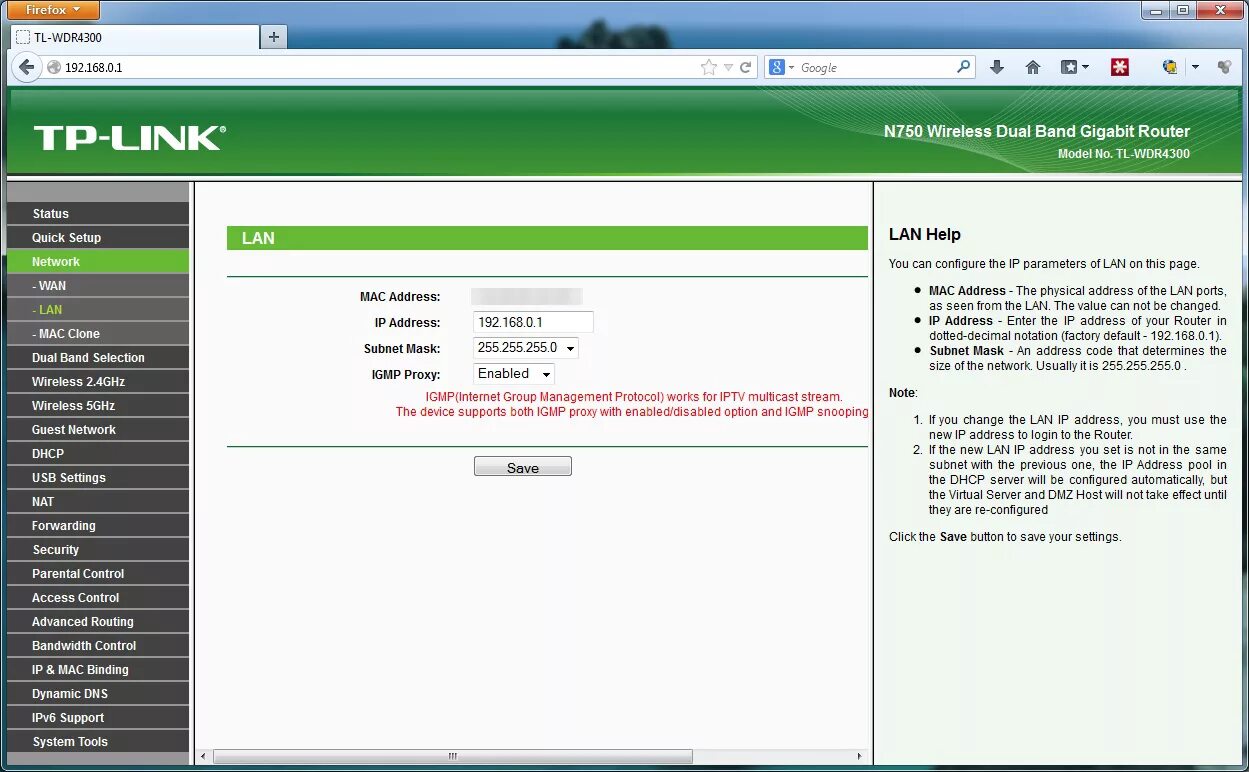Open the IGMP Proxy dropdown

coord(514,374)
